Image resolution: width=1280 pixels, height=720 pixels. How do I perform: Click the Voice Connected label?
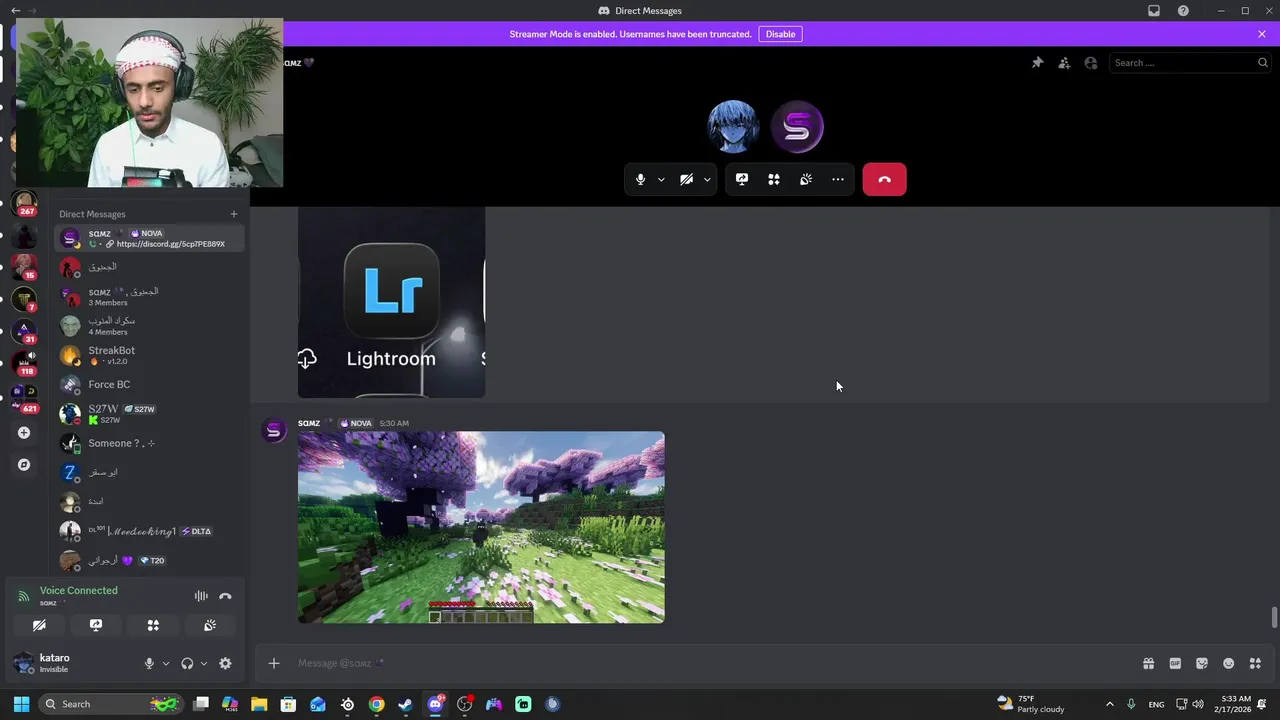click(x=78, y=590)
